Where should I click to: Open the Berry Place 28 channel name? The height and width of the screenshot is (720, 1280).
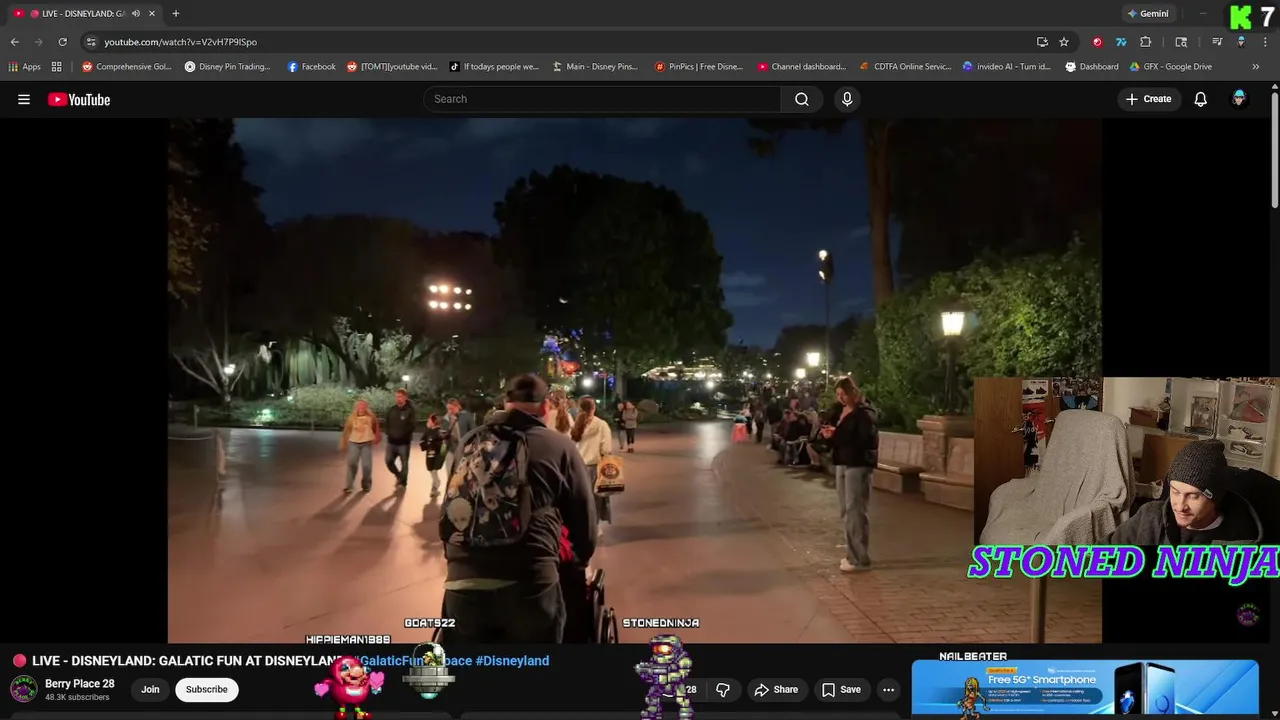click(x=80, y=684)
